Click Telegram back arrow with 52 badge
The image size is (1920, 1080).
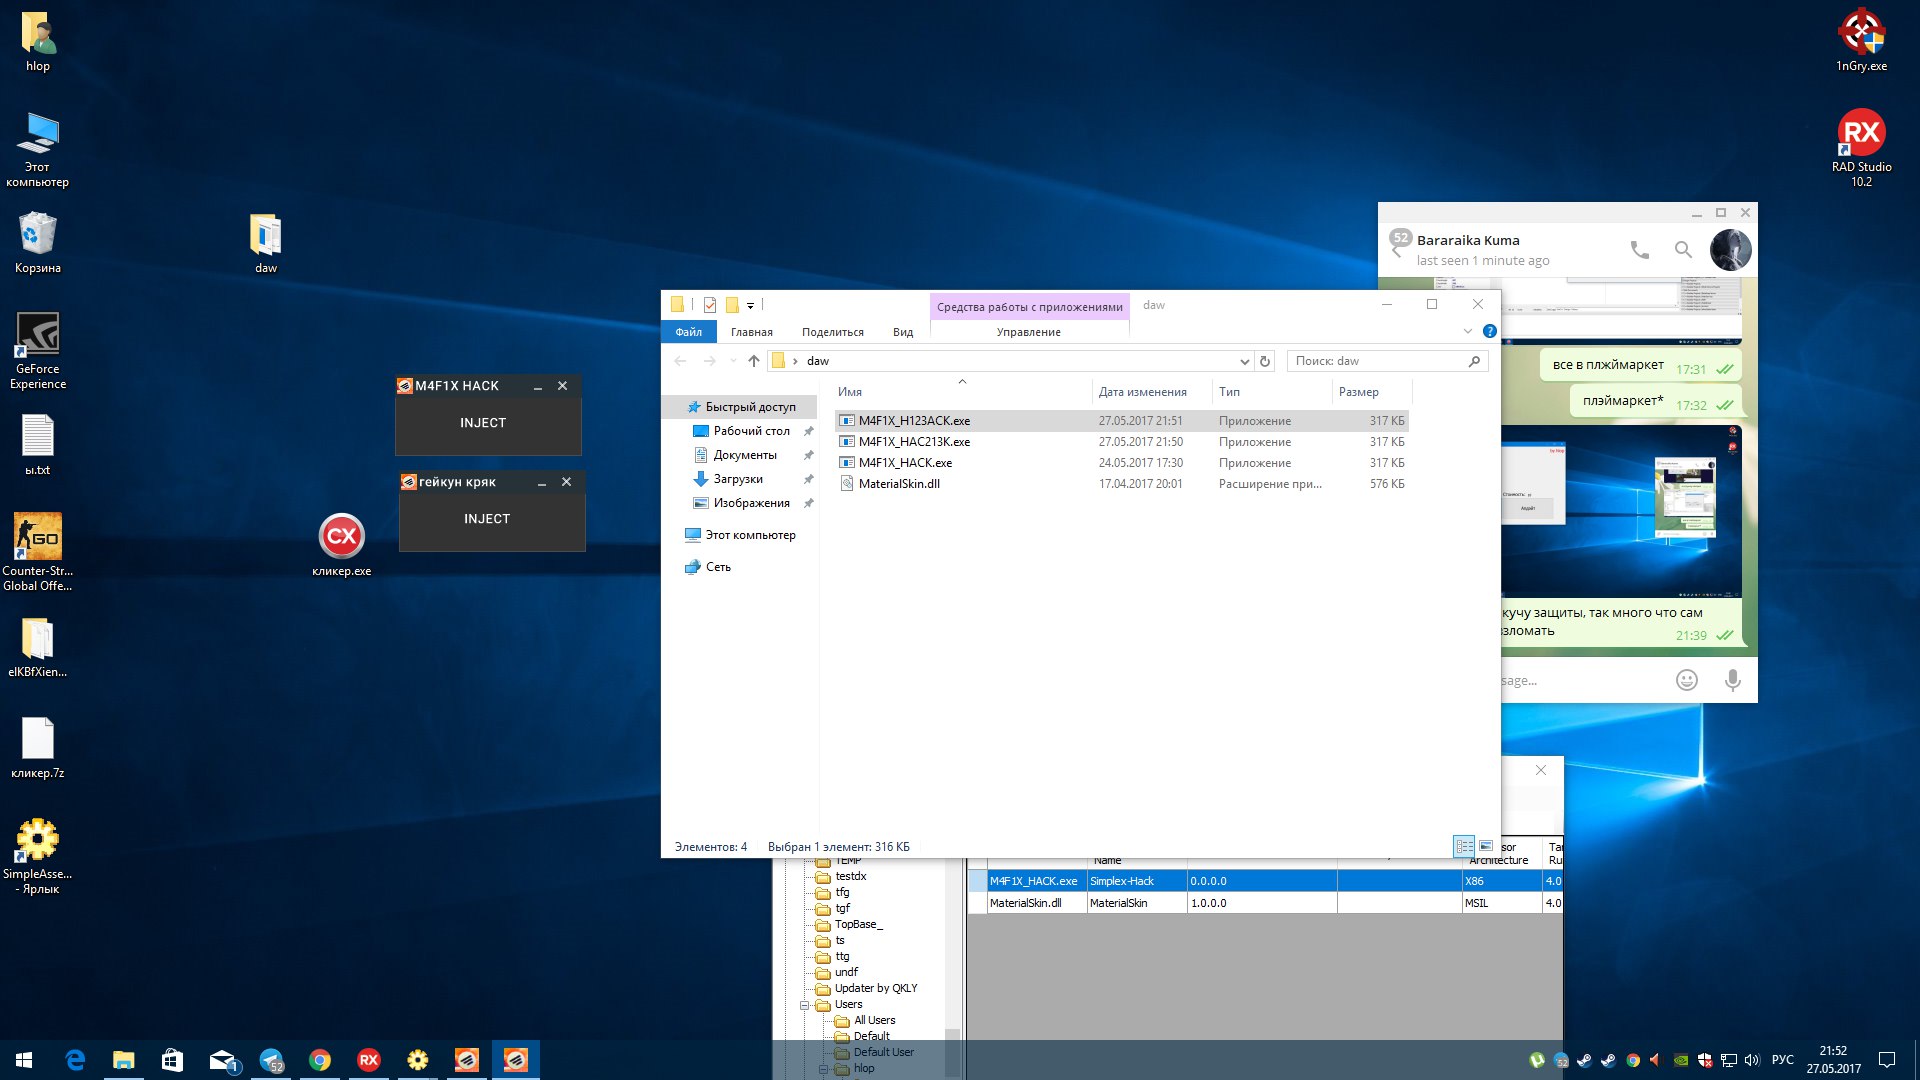pyautogui.click(x=1399, y=243)
